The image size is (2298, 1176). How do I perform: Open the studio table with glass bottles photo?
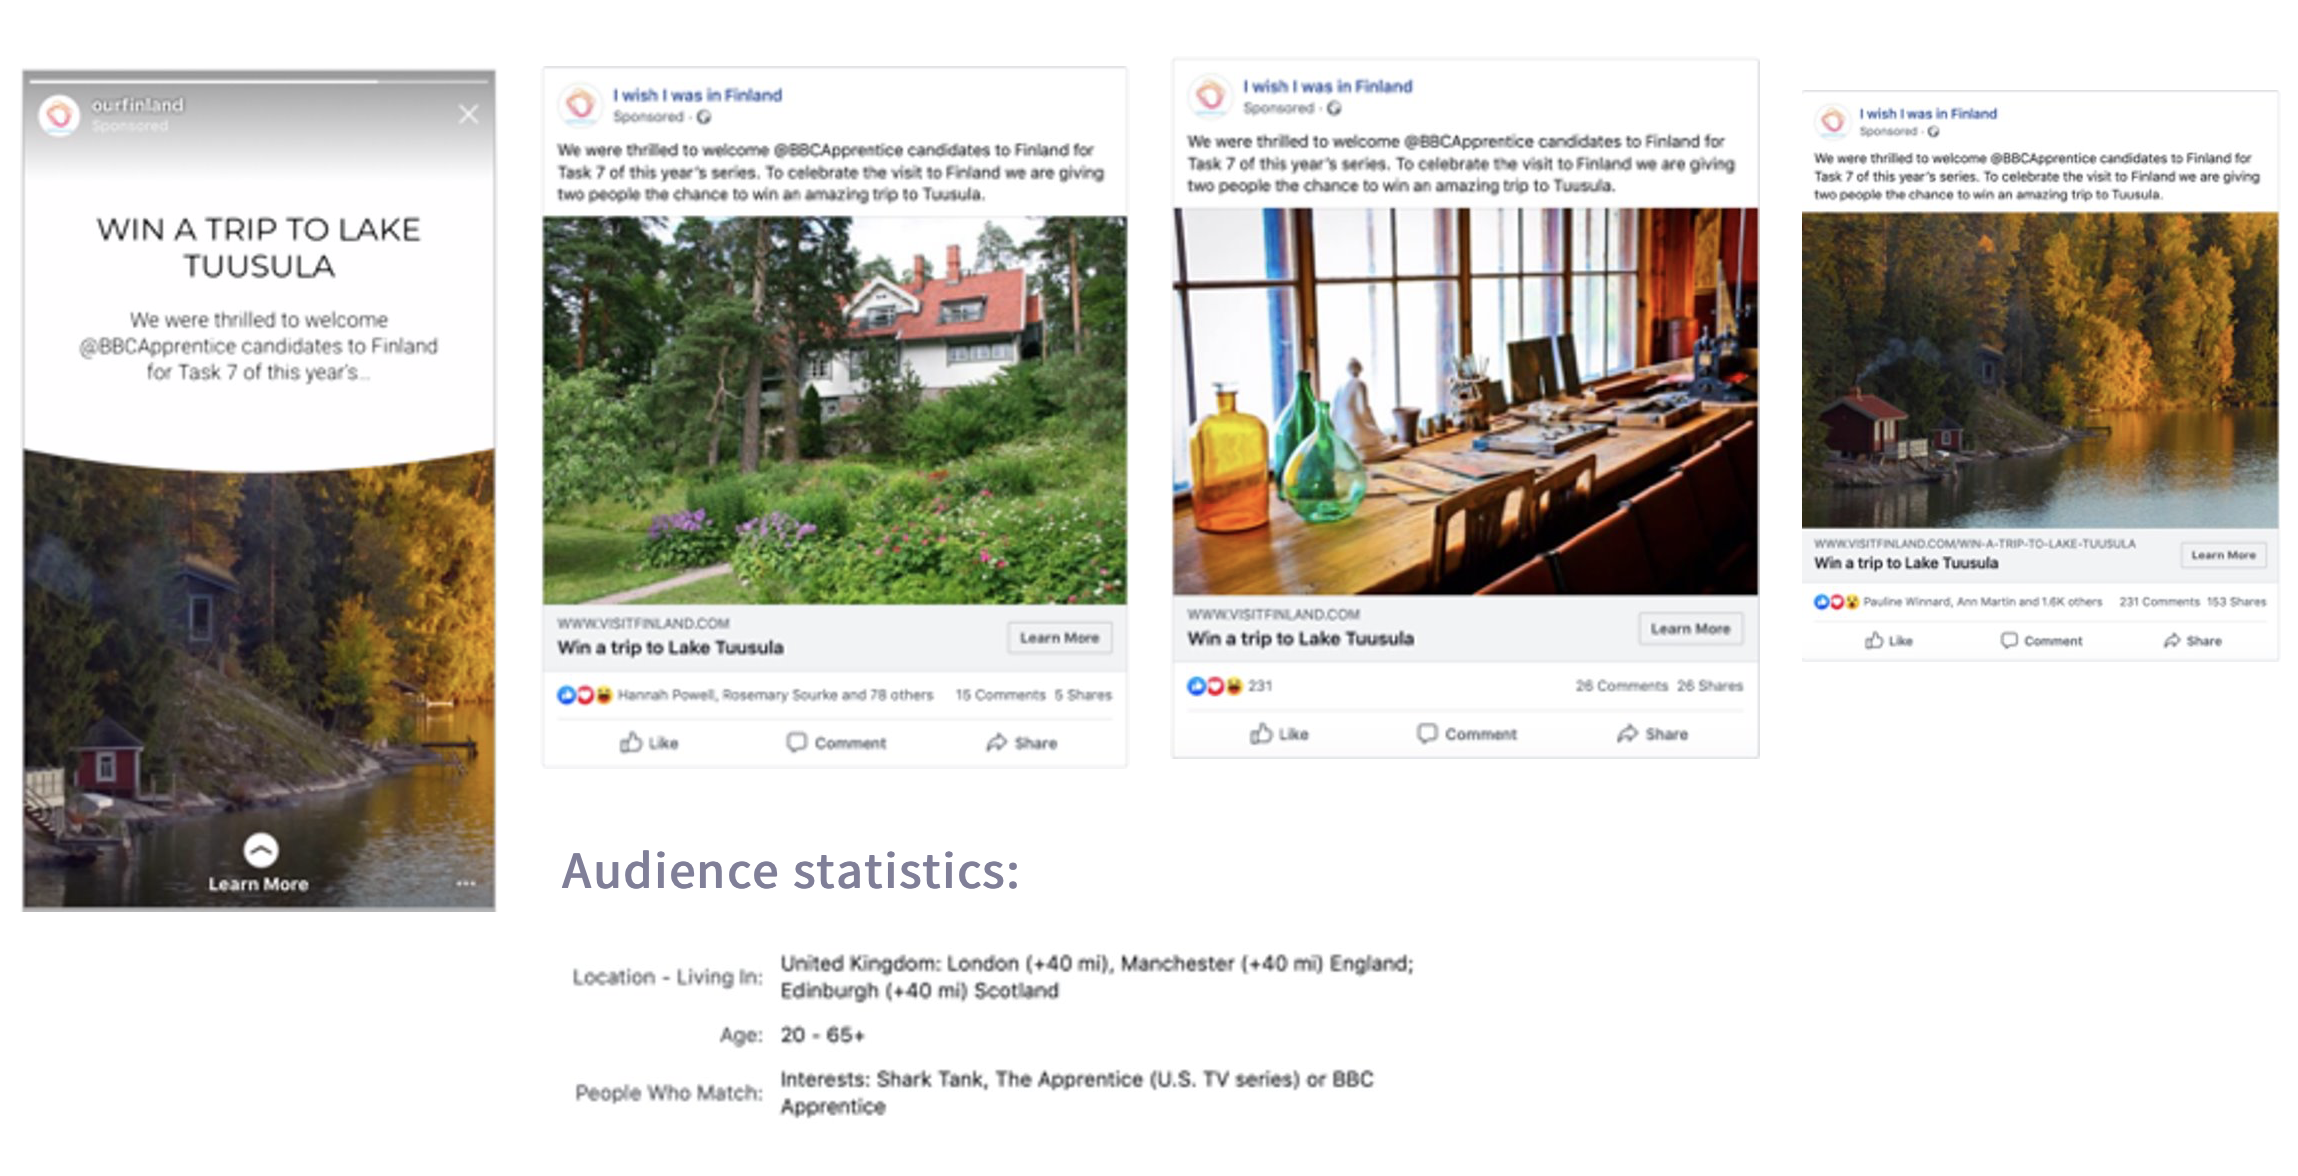(1465, 401)
